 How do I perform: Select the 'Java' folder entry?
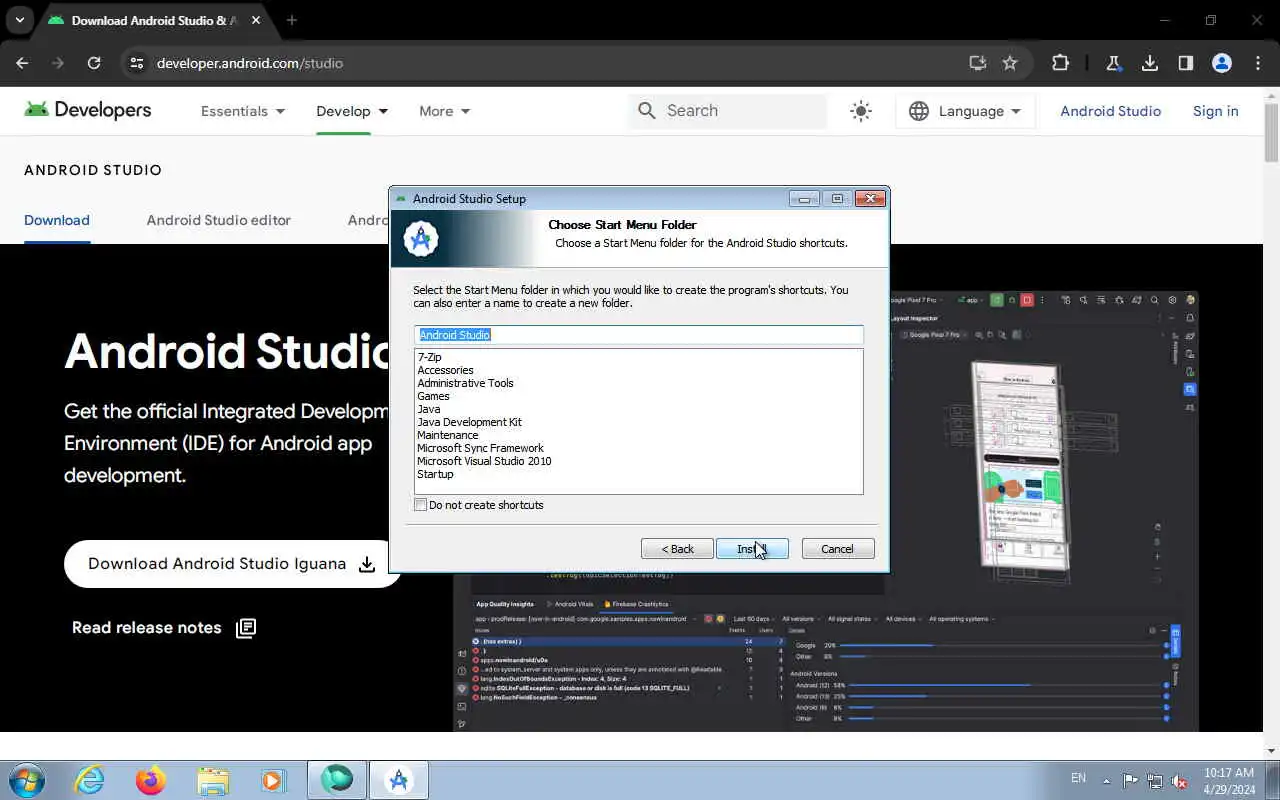428,409
